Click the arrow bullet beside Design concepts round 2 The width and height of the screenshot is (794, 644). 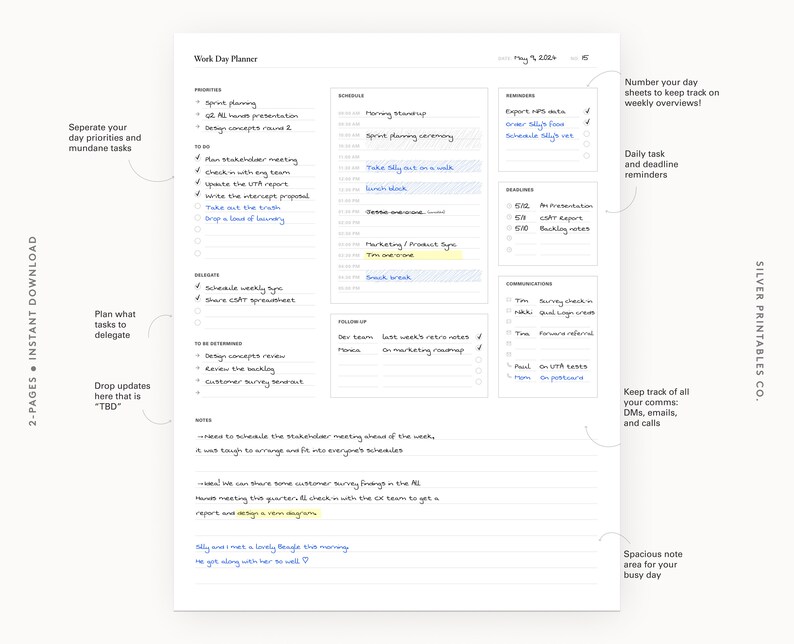click(197, 127)
